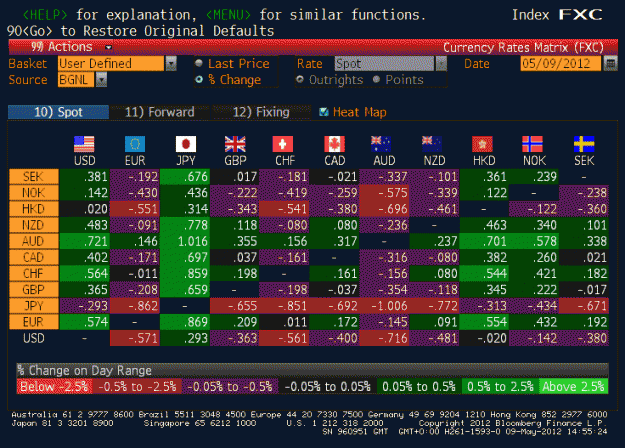The height and width of the screenshot is (448, 625).
Task: Click the Rate Spot field
Action: pos(385,63)
